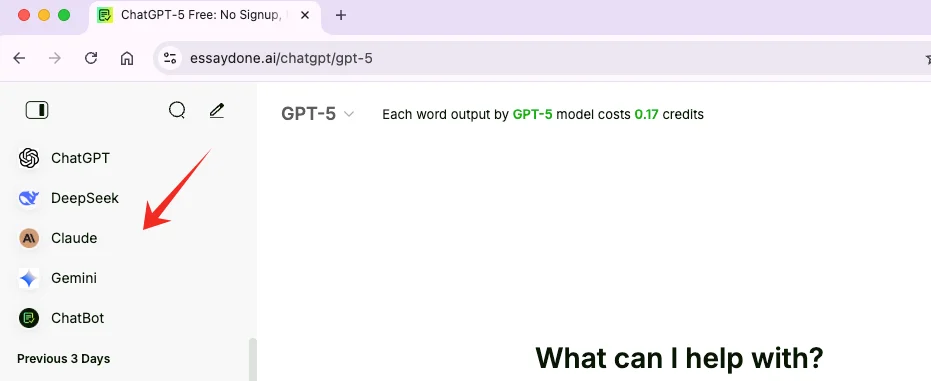Open the browser home page
The image size is (931, 381).
(126, 58)
